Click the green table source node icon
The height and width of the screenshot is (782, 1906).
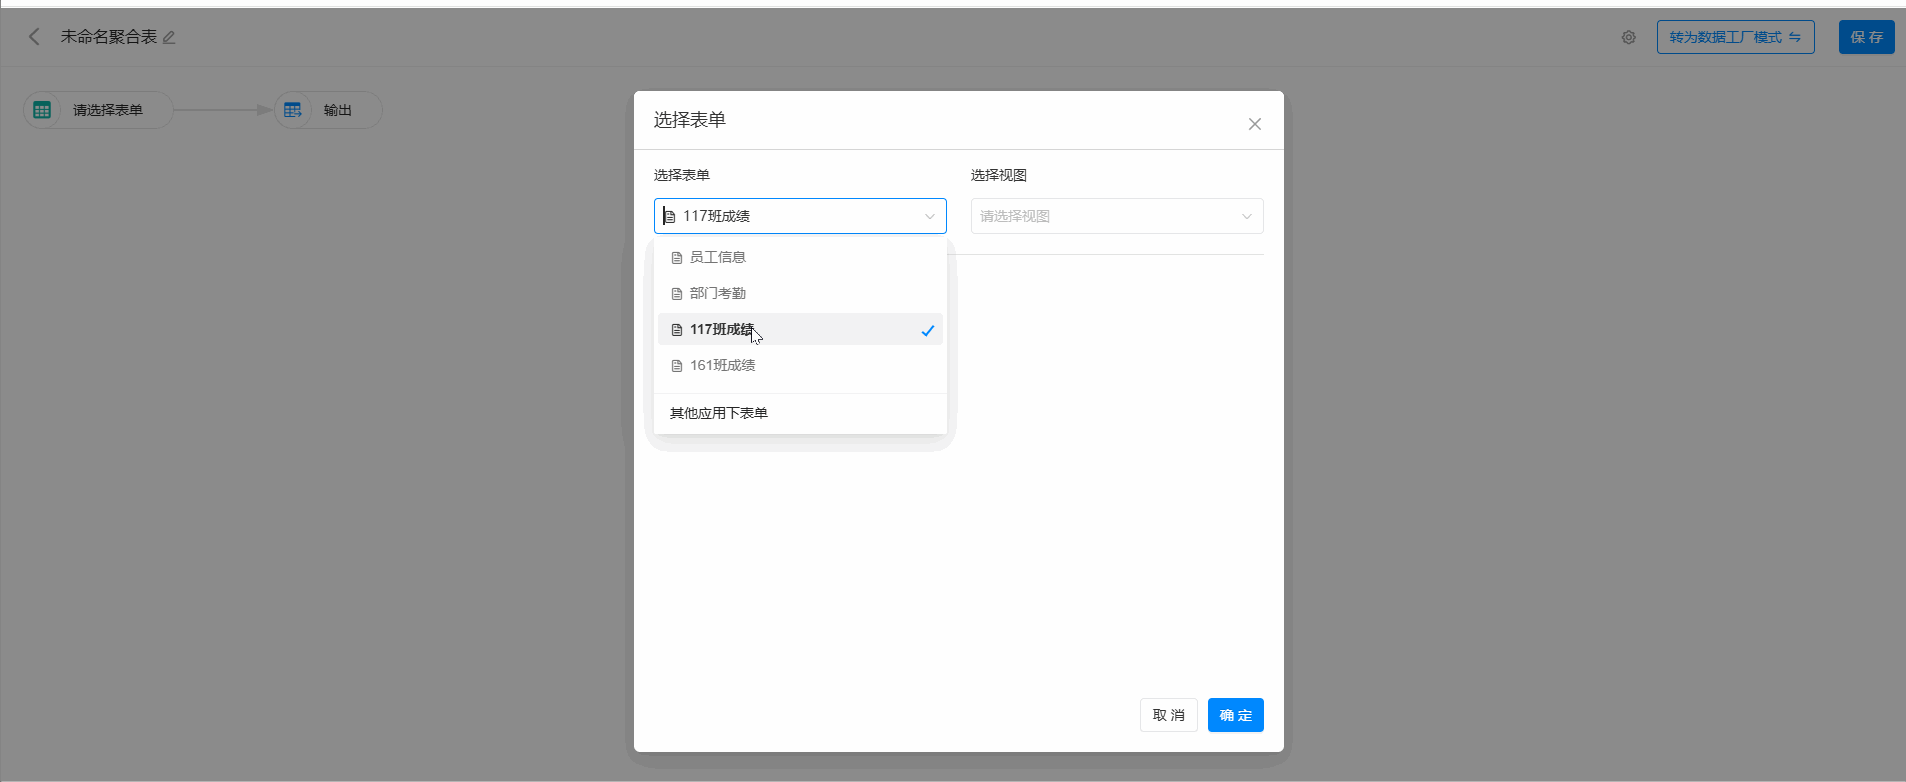42,110
